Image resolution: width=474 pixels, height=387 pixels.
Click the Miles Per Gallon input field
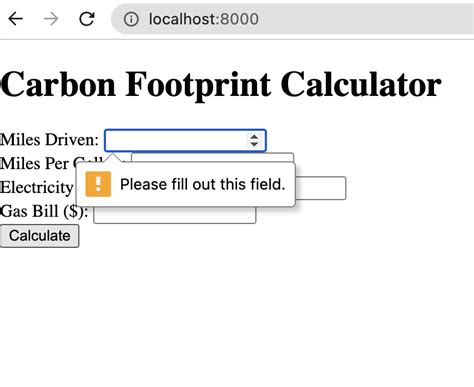pyautogui.click(x=213, y=157)
